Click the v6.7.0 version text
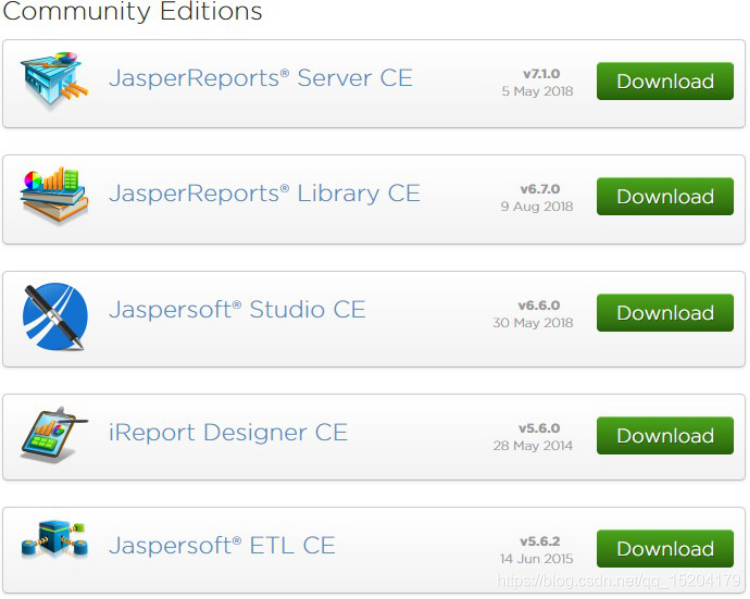Image resolution: width=750 pixels, height=599 pixels. [x=540, y=189]
